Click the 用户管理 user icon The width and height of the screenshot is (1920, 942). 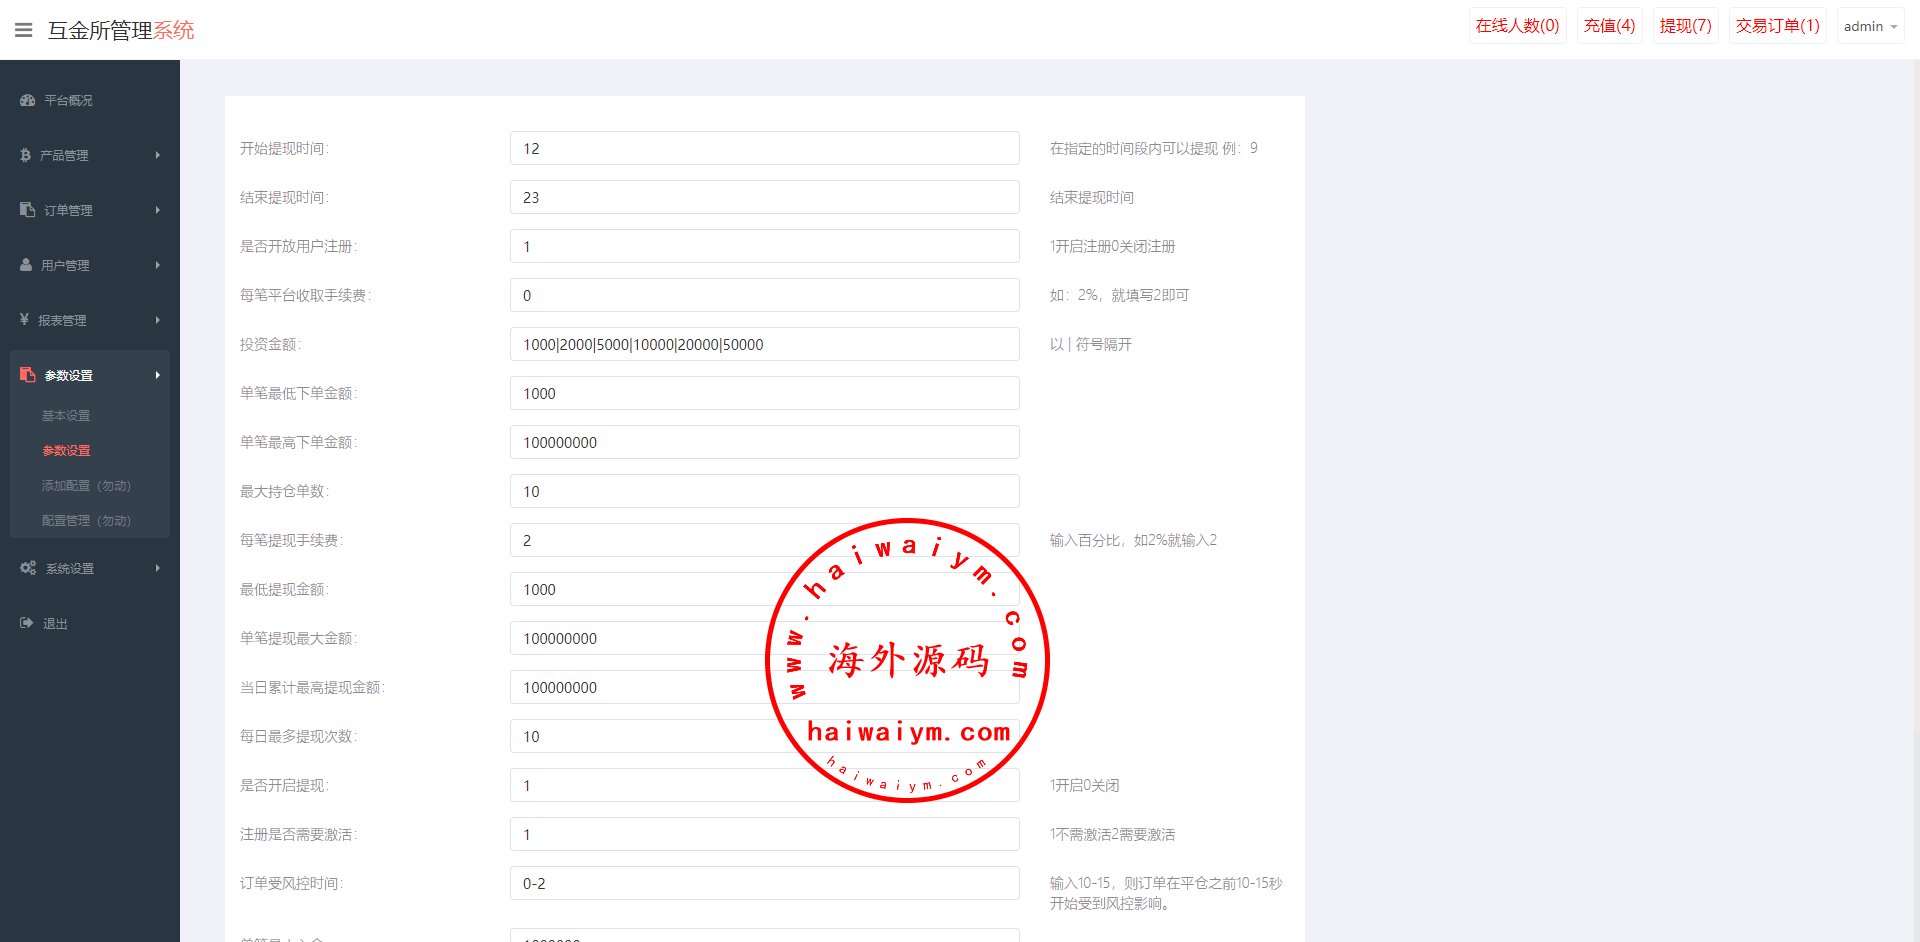click(26, 265)
